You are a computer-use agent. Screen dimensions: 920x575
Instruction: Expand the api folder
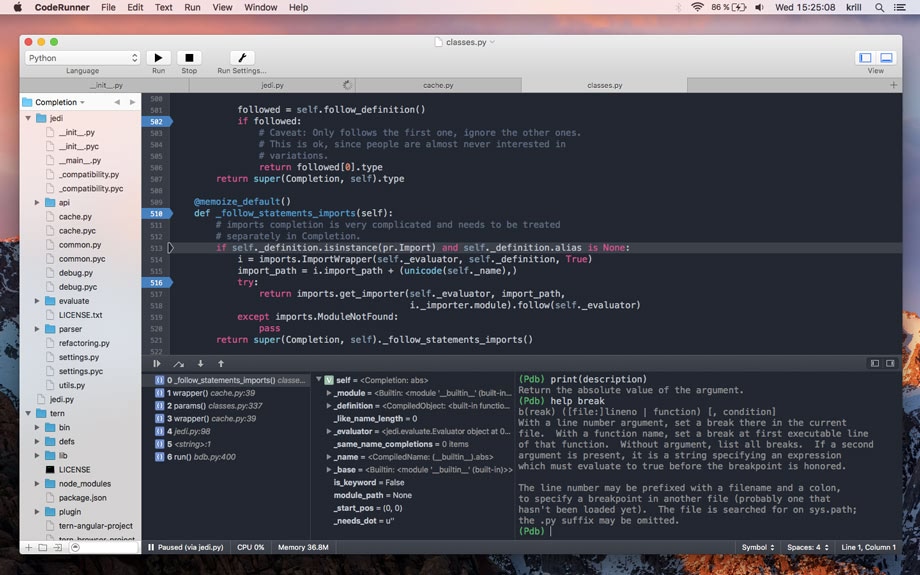(37, 202)
